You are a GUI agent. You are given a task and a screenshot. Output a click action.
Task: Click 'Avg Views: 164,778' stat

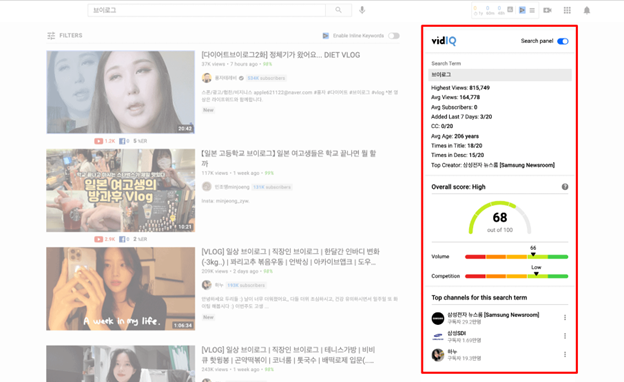pyautogui.click(x=455, y=97)
